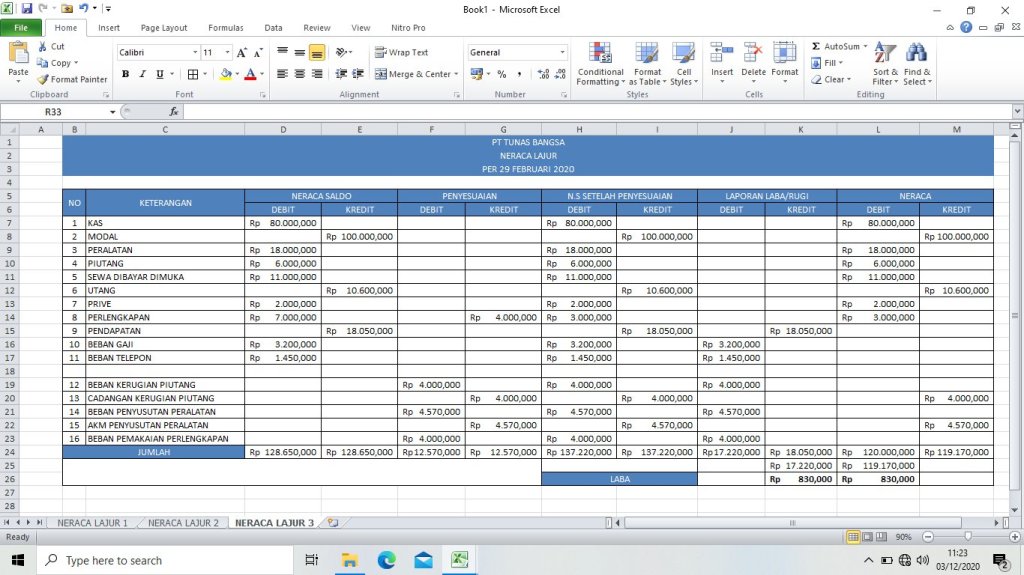This screenshot has height=575, width=1024.
Task: Toggle Italic formatting
Action: tap(143, 74)
